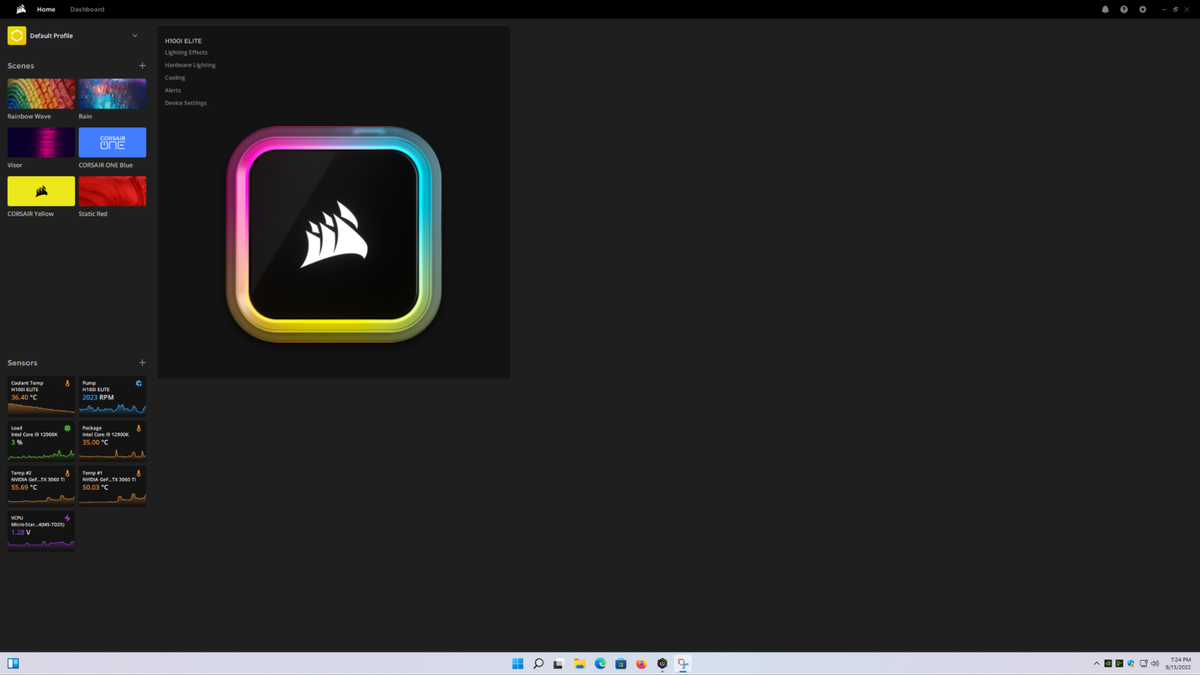The image size is (1200, 675).
Task: Open Device Settings
Action: click(186, 103)
